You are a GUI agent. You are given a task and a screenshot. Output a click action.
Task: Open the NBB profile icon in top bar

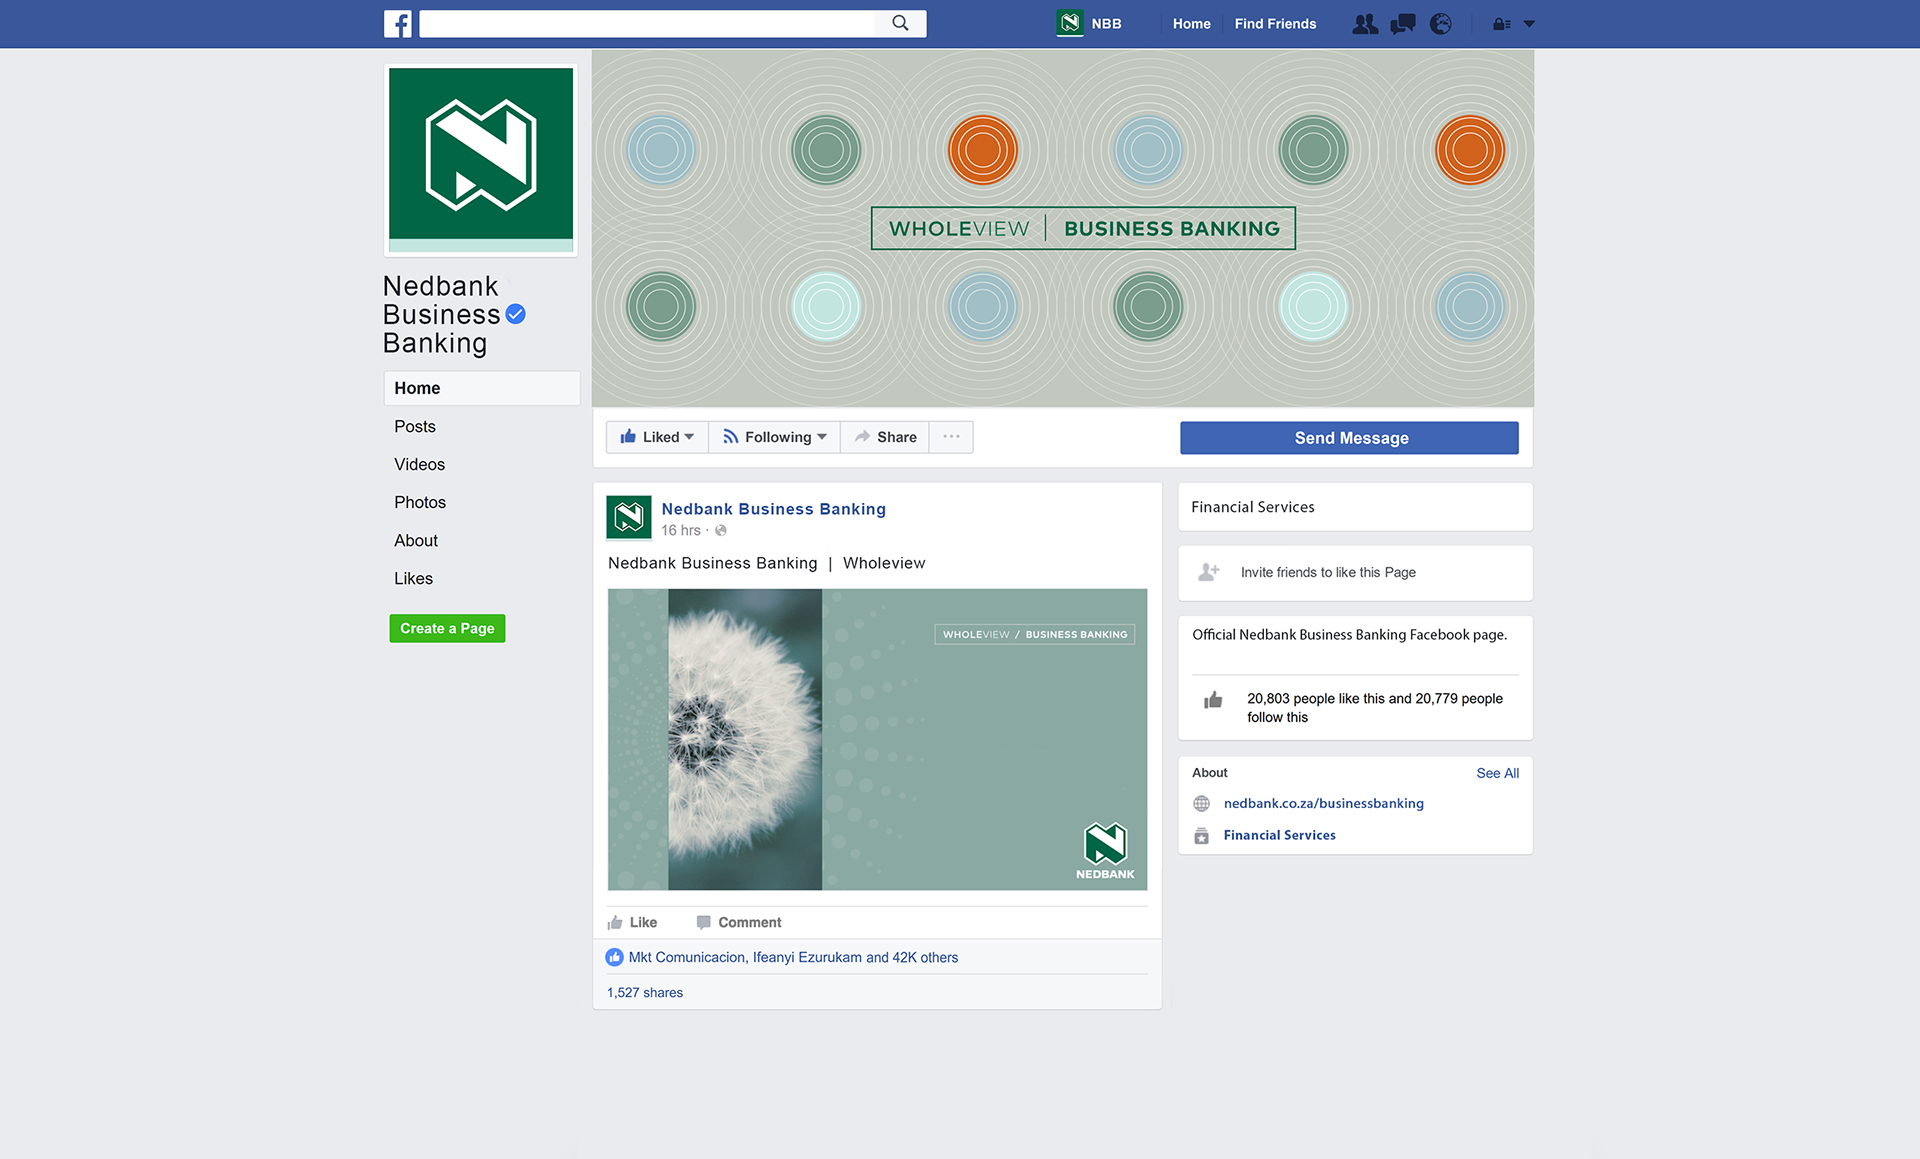tap(1070, 23)
